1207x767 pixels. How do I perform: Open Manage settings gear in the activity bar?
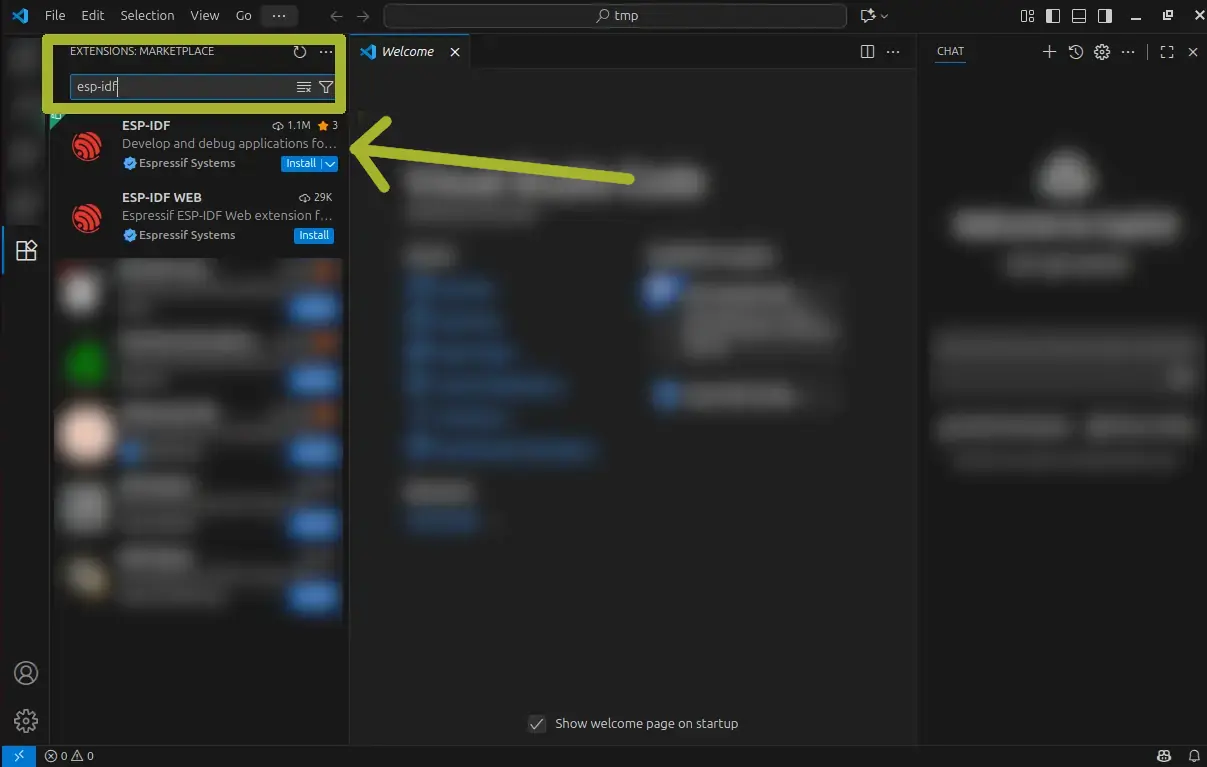tap(26, 720)
